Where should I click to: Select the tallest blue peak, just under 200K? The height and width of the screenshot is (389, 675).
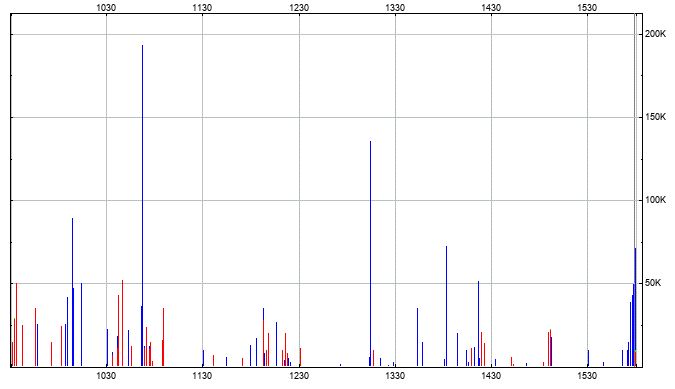142,206
